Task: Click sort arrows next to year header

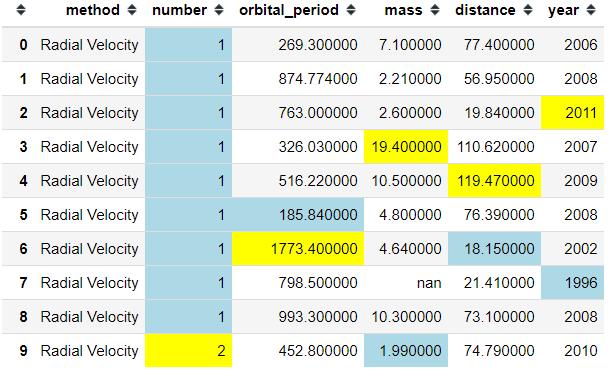Action: tap(591, 10)
